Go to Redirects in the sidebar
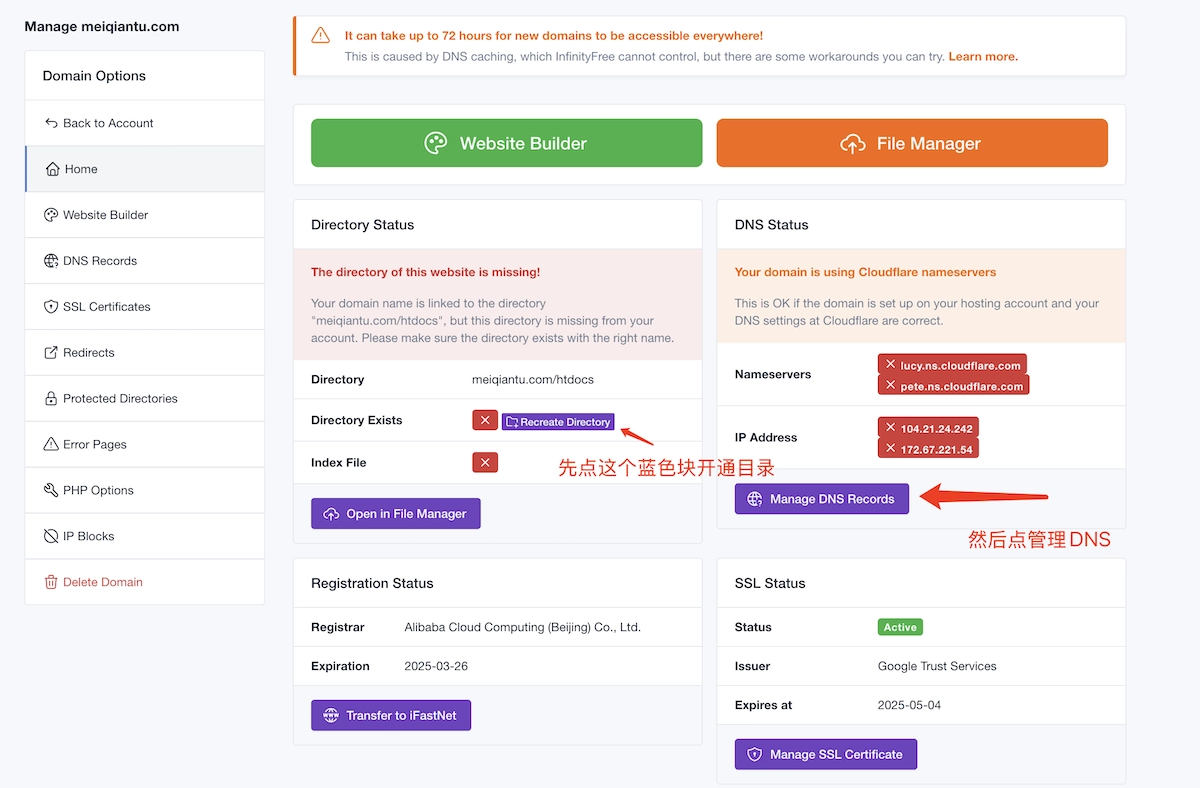This screenshot has width=1200, height=788. [88, 353]
